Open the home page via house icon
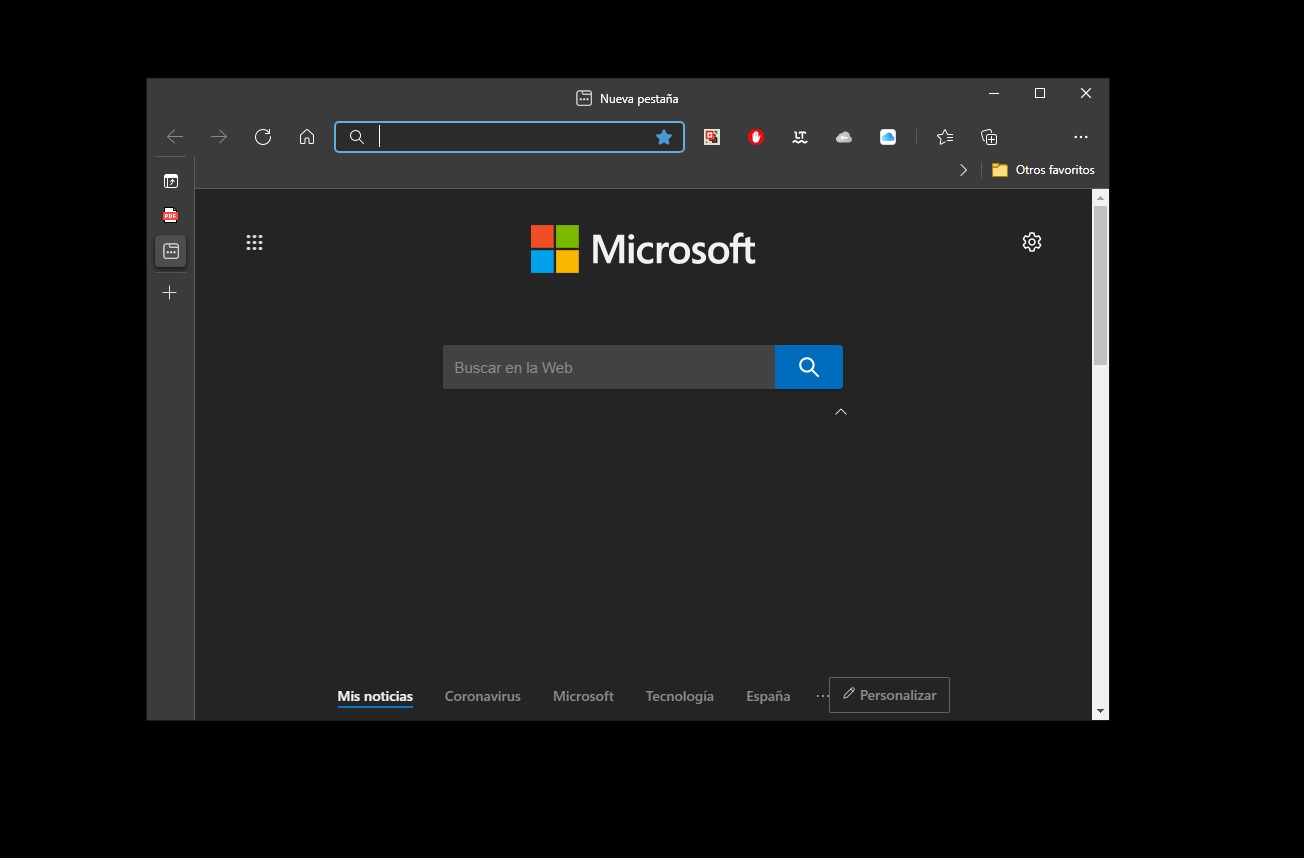1304x858 pixels. (x=307, y=137)
